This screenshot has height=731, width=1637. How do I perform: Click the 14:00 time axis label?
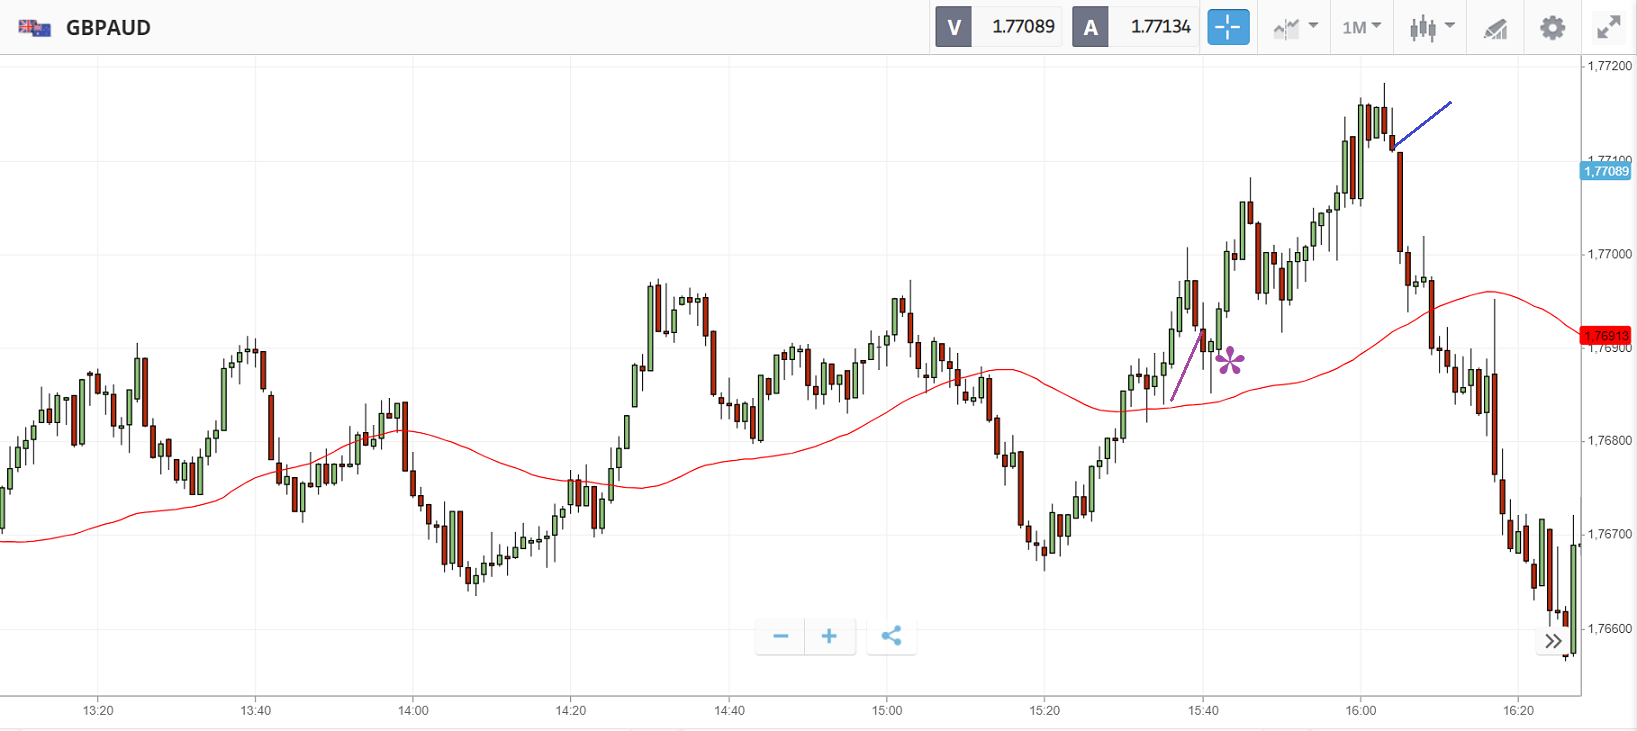(x=413, y=711)
